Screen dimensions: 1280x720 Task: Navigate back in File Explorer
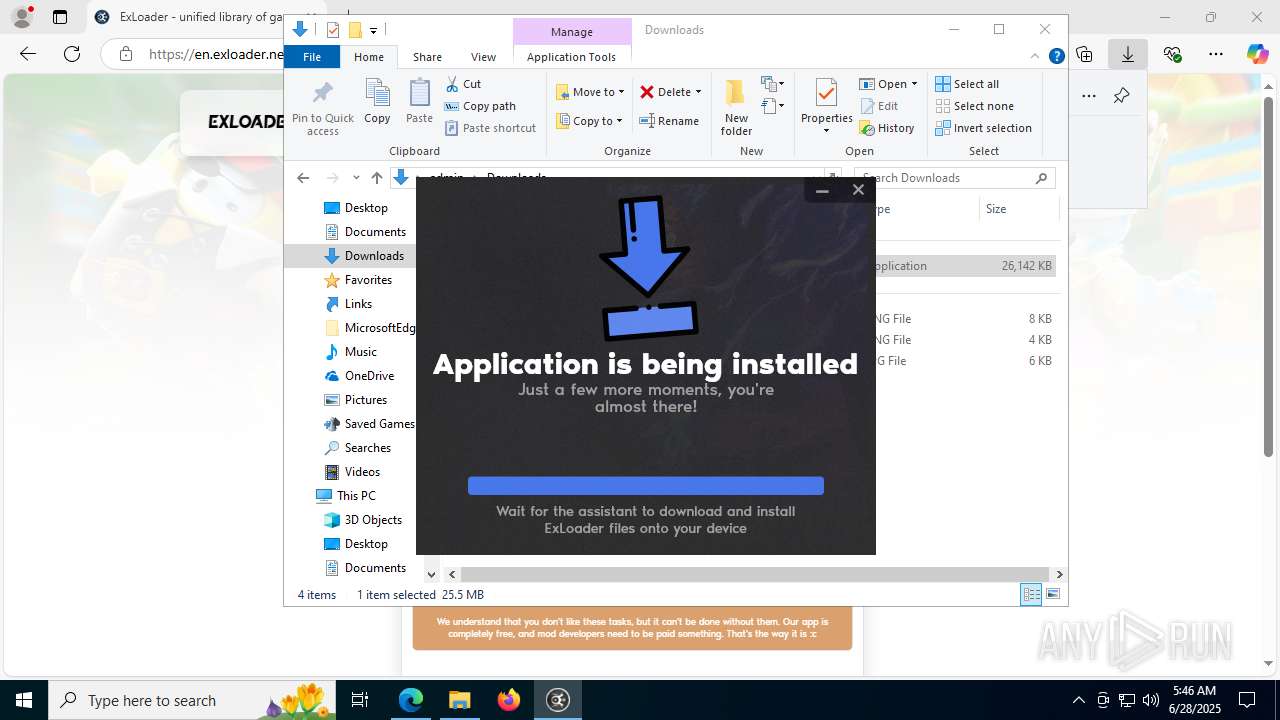(303, 178)
